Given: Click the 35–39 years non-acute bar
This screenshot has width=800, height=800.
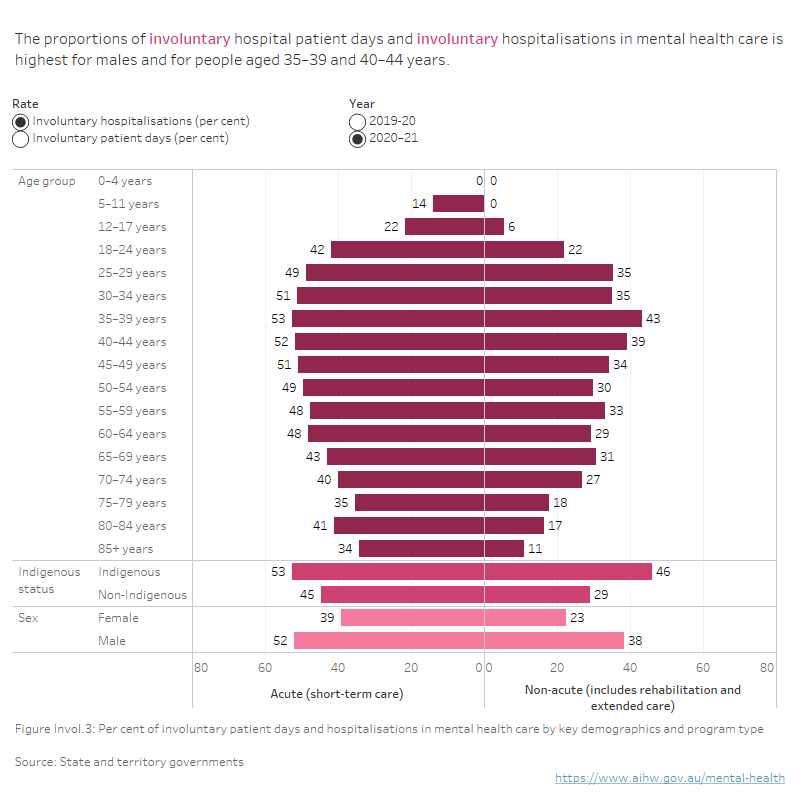Looking at the screenshot, I should click(563, 319).
